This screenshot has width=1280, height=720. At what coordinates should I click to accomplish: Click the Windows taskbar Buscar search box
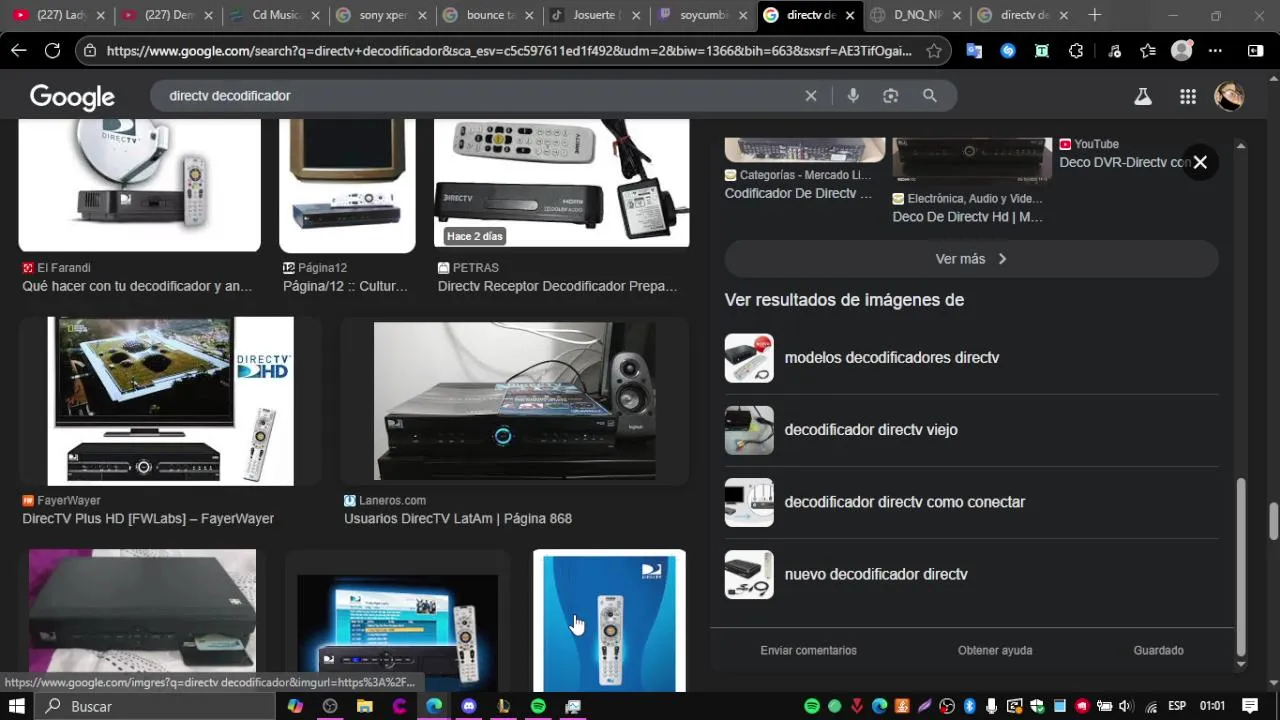coord(155,706)
